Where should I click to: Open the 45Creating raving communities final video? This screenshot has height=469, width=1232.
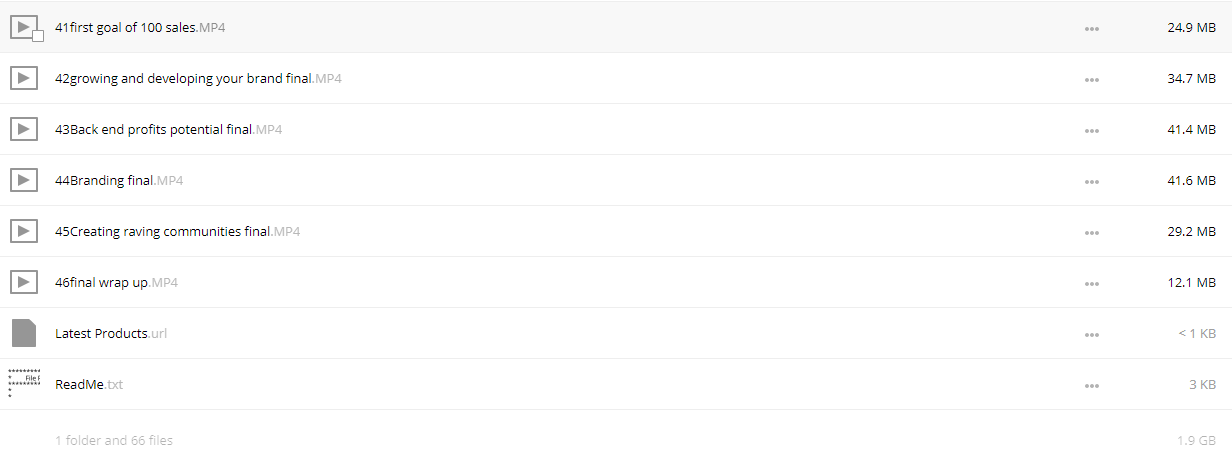(x=177, y=231)
